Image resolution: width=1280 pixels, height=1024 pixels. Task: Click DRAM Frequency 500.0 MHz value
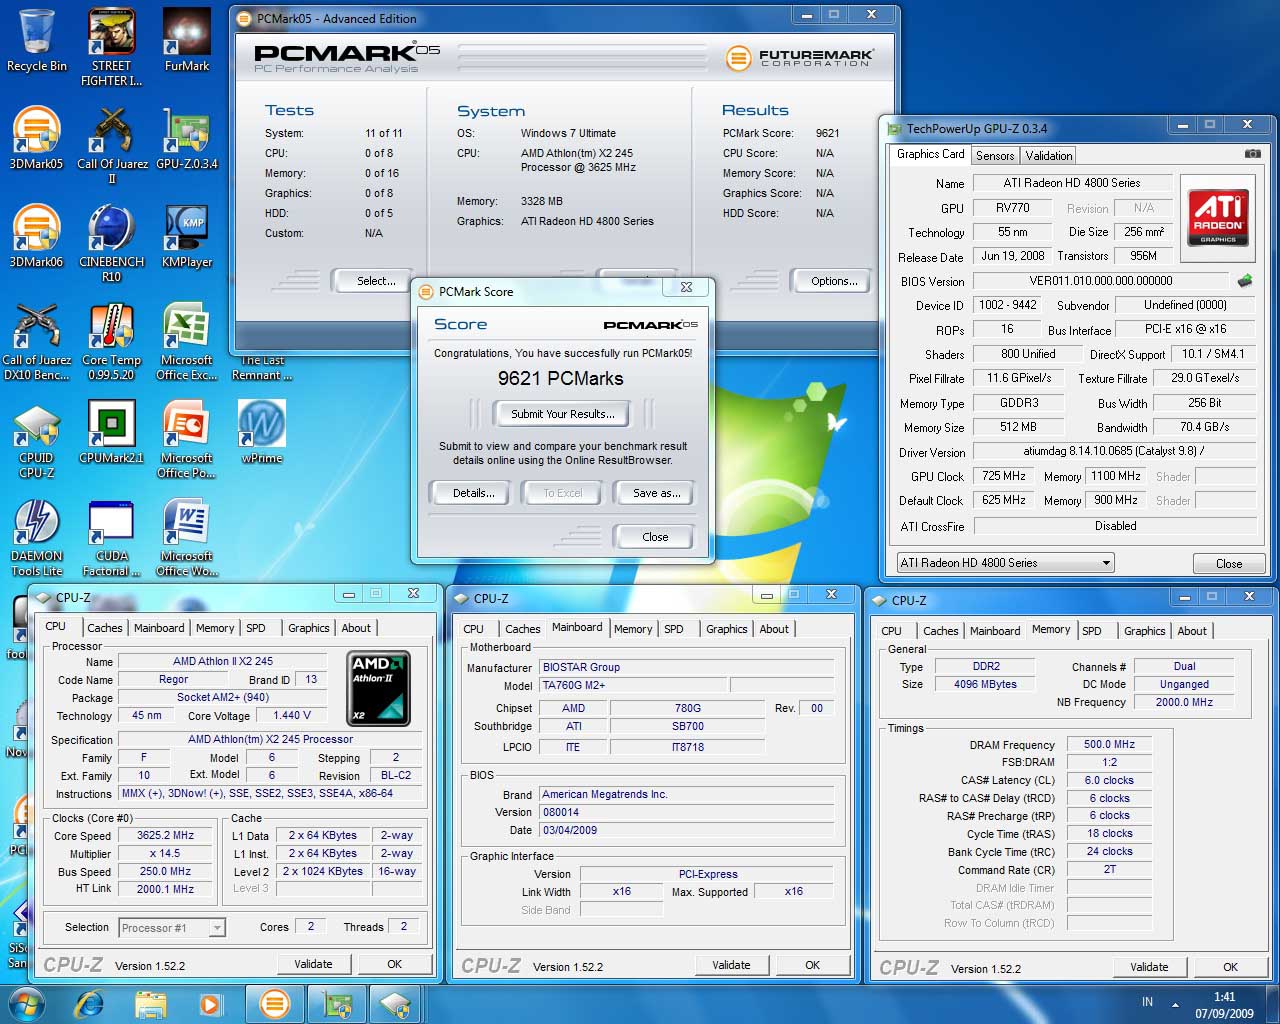tap(1109, 744)
